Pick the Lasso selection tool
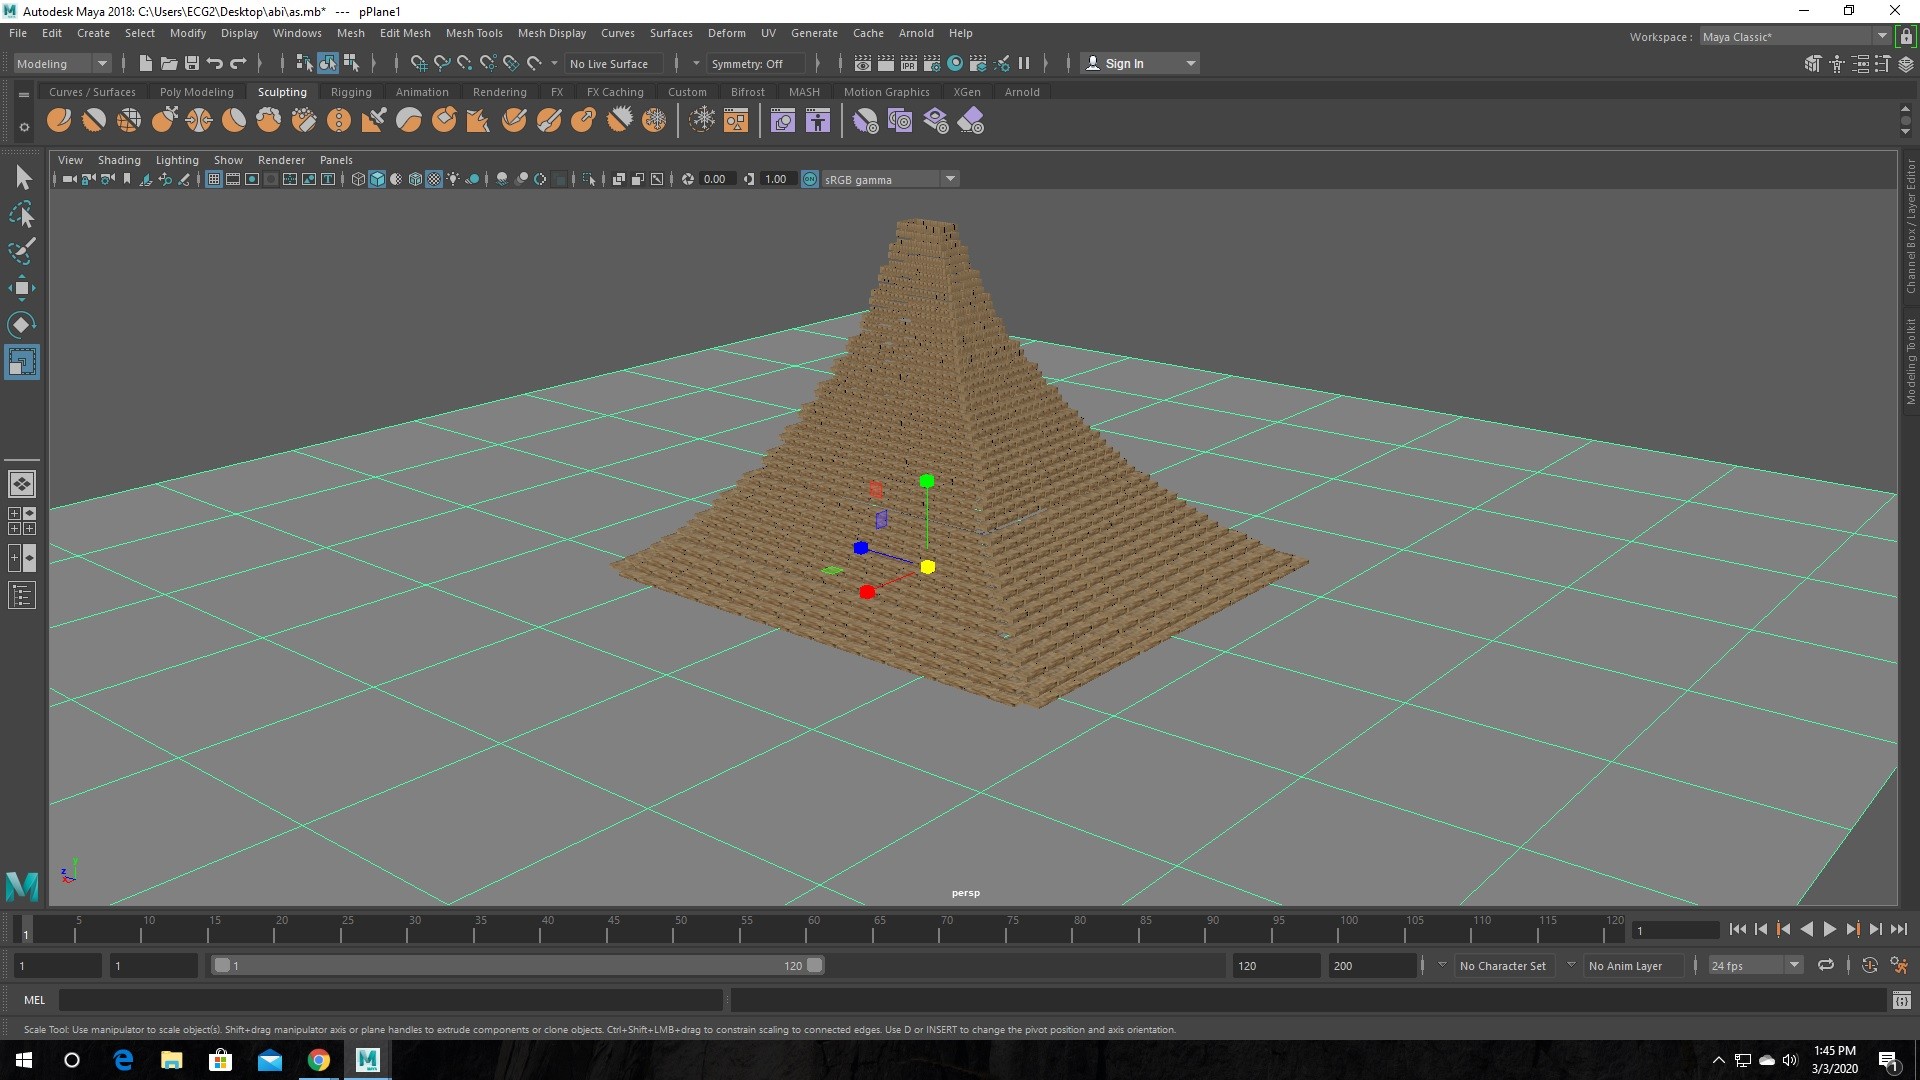 coord(22,214)
